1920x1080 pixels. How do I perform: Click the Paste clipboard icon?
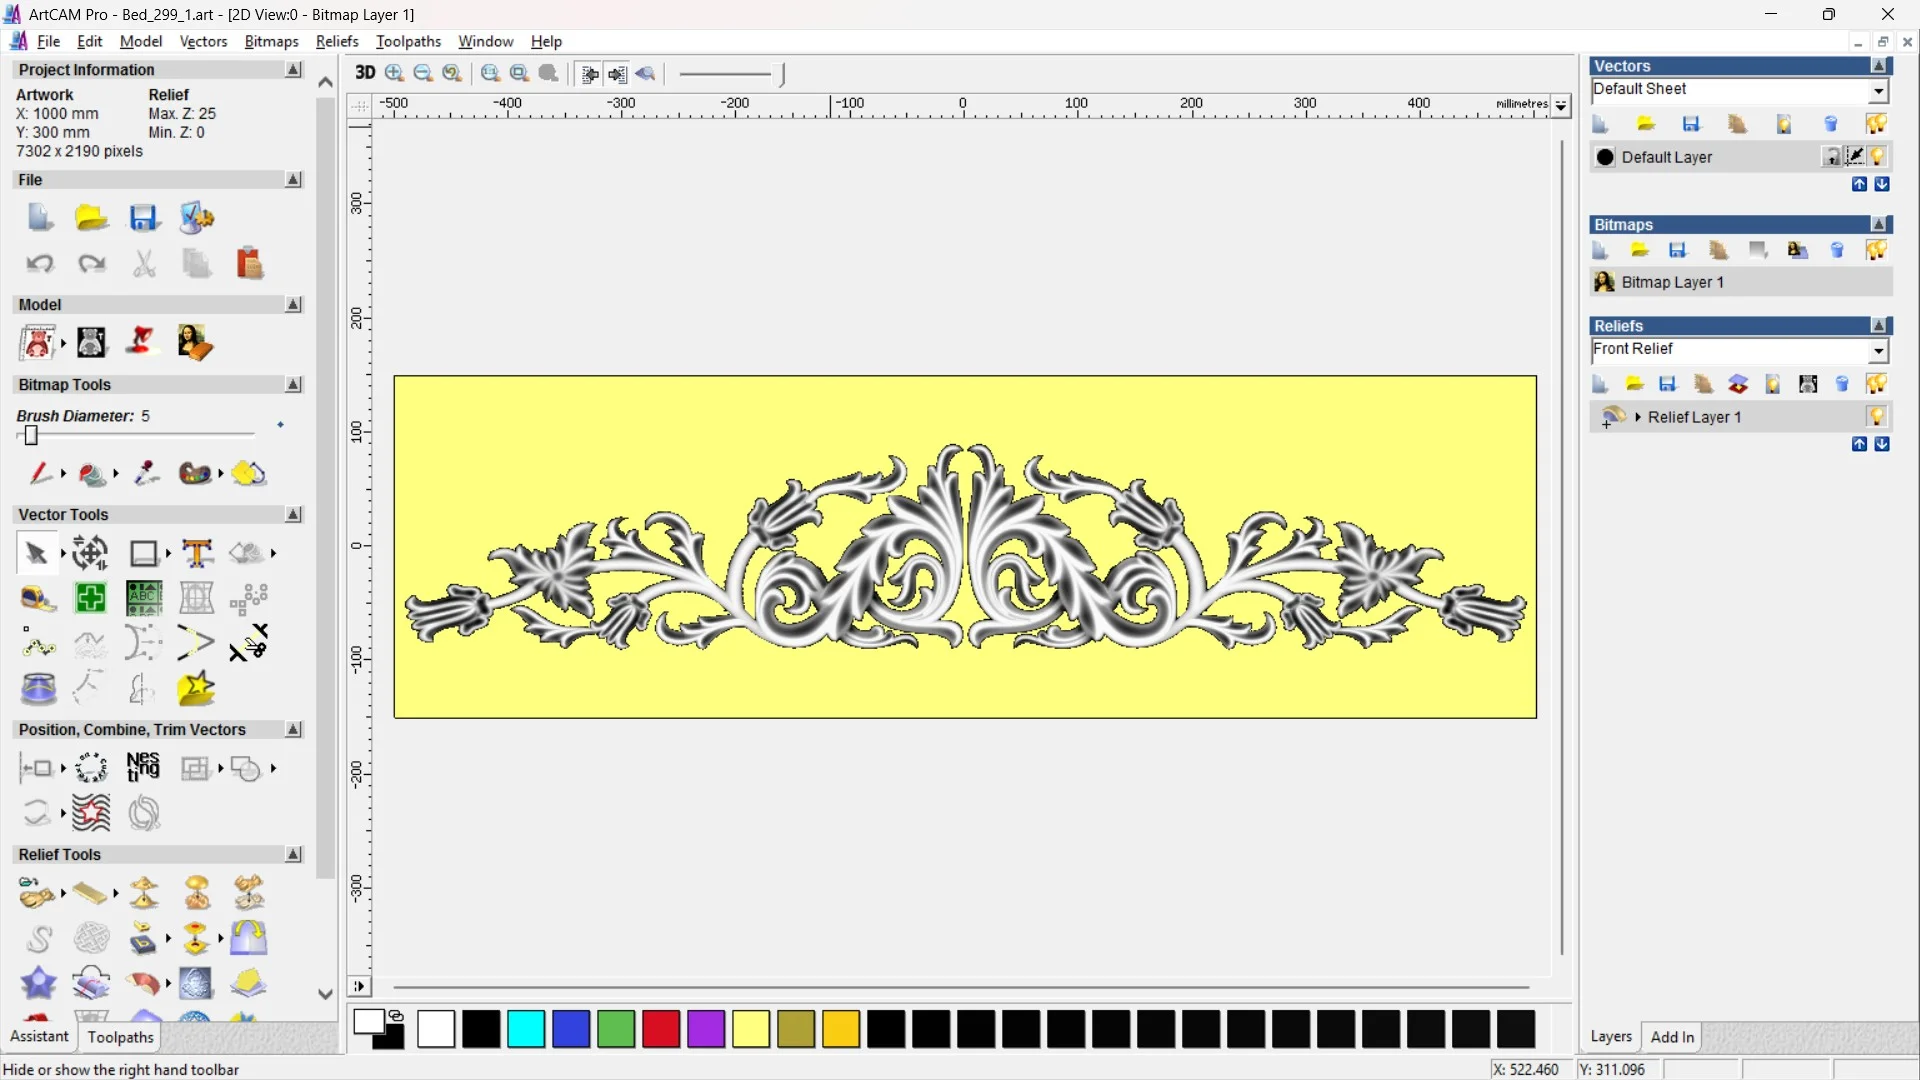(x=249, y=264)
